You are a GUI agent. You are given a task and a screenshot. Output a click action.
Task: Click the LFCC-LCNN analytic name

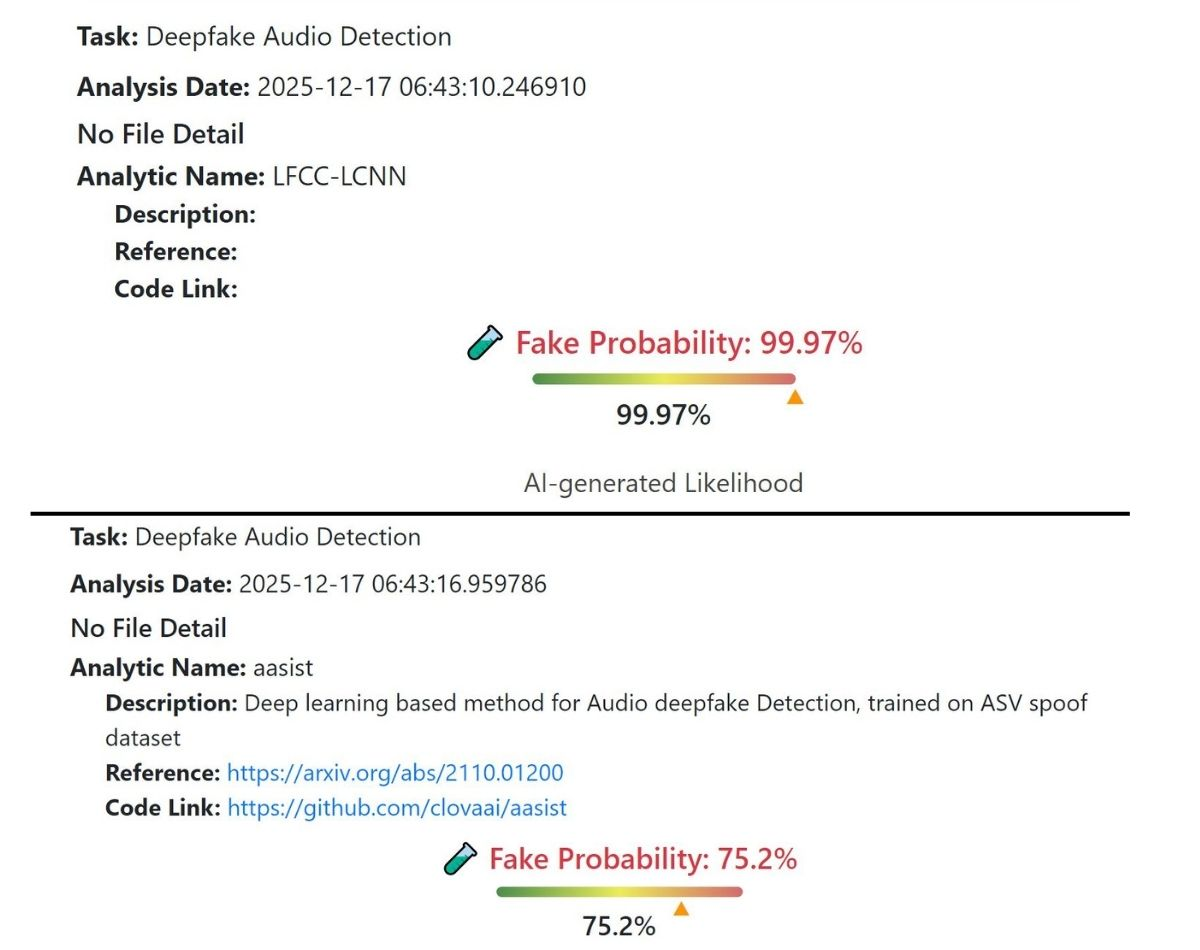(340, 177)
